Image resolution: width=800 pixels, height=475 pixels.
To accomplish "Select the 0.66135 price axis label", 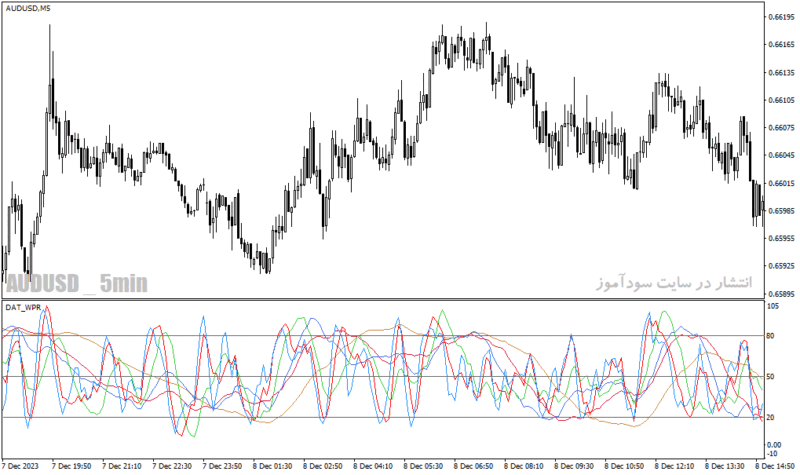I will coord(781,72).
